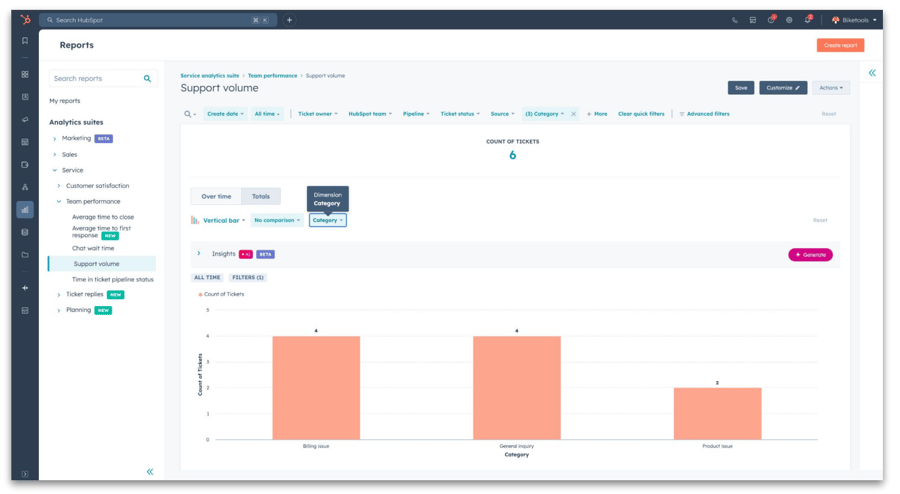Click the Generate insights button
Image resolution: width=900 pixels, height=494 pixels.
point(810,255)
